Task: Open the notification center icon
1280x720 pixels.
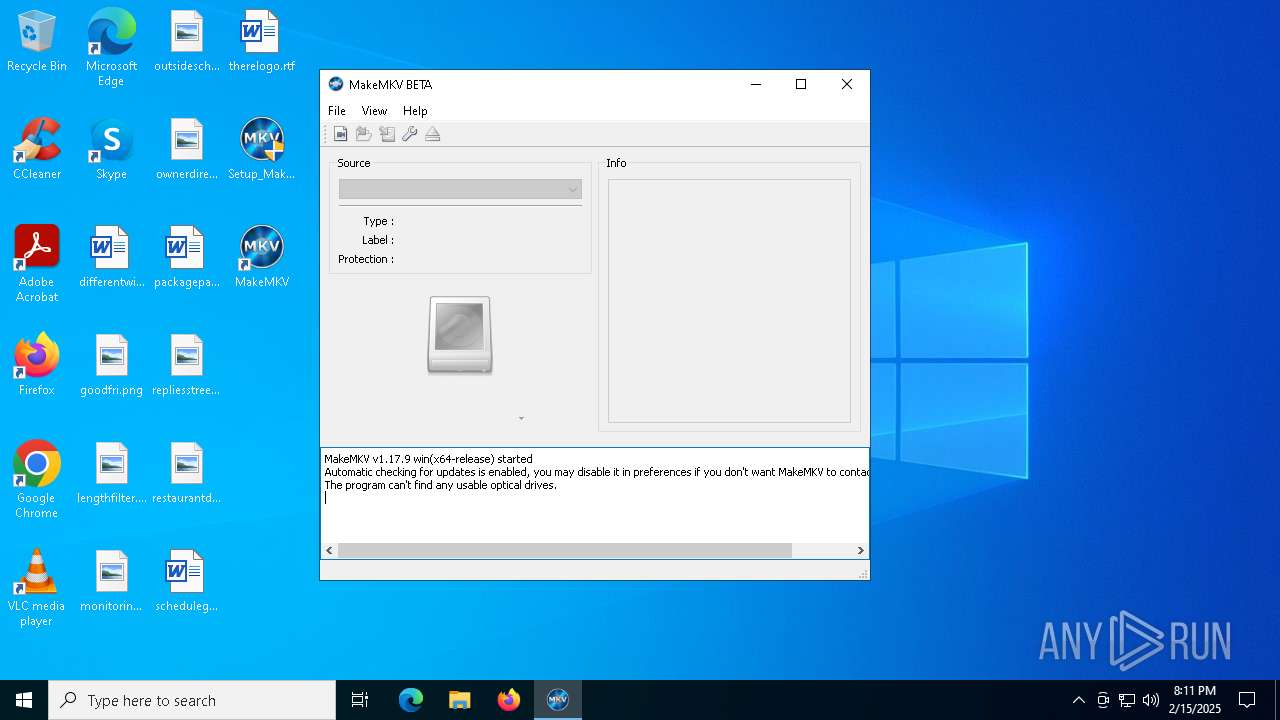Action: [1247, 700]
